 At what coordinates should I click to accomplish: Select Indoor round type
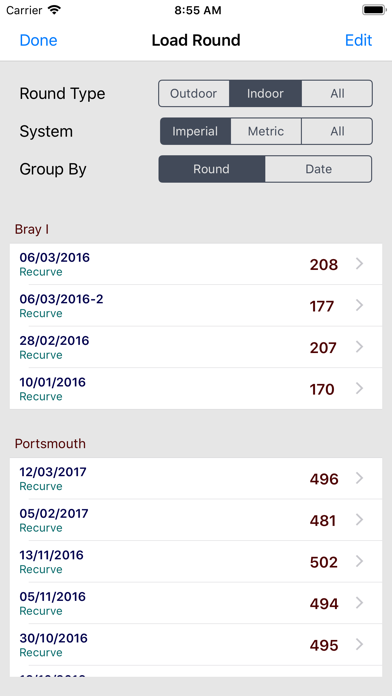pyautogui.click(x=265, y=94)
